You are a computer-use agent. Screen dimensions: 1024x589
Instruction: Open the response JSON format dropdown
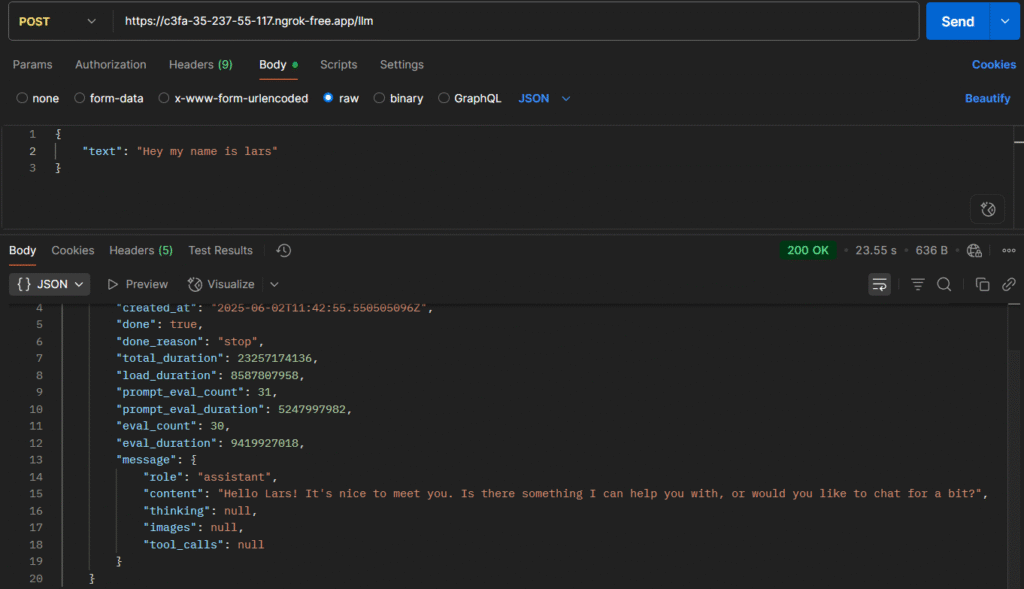pos(50,284)
